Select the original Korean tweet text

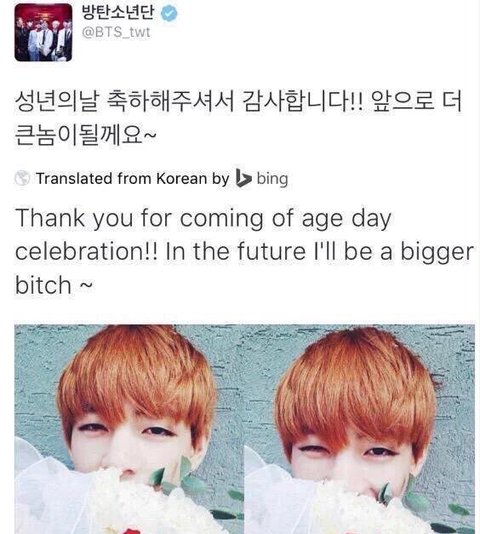(238, 119)
